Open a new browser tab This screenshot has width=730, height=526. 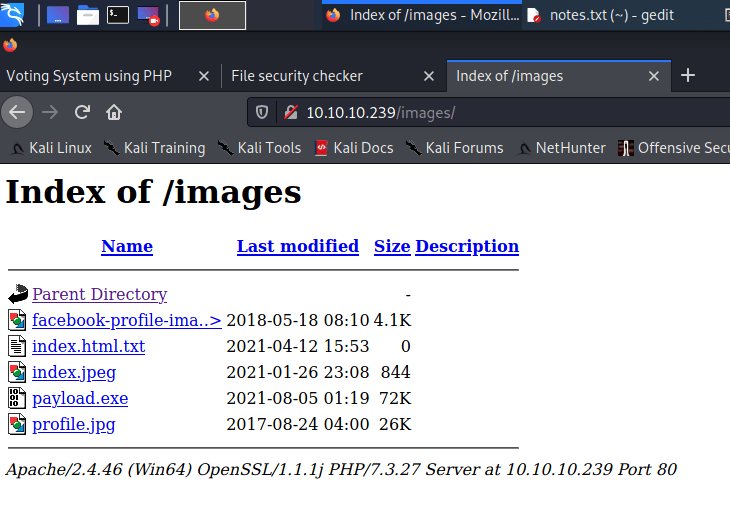point(688,76)
